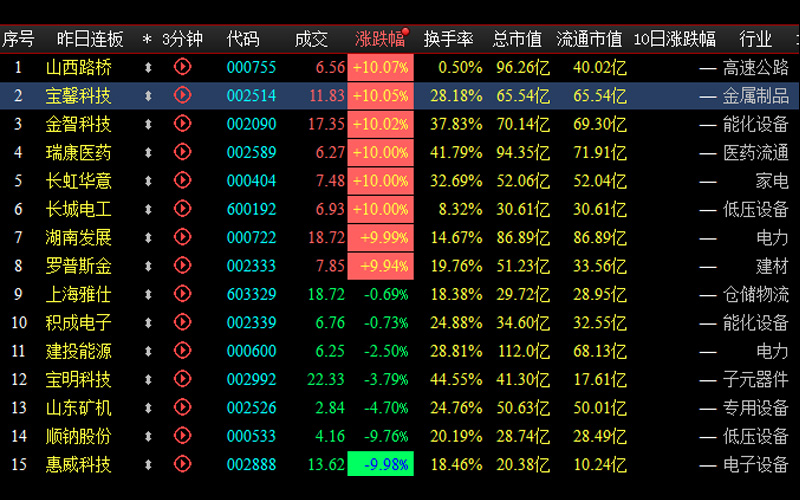
Task: Click stock code 603329
Action: pyautogui.click(x=251, y=294)
